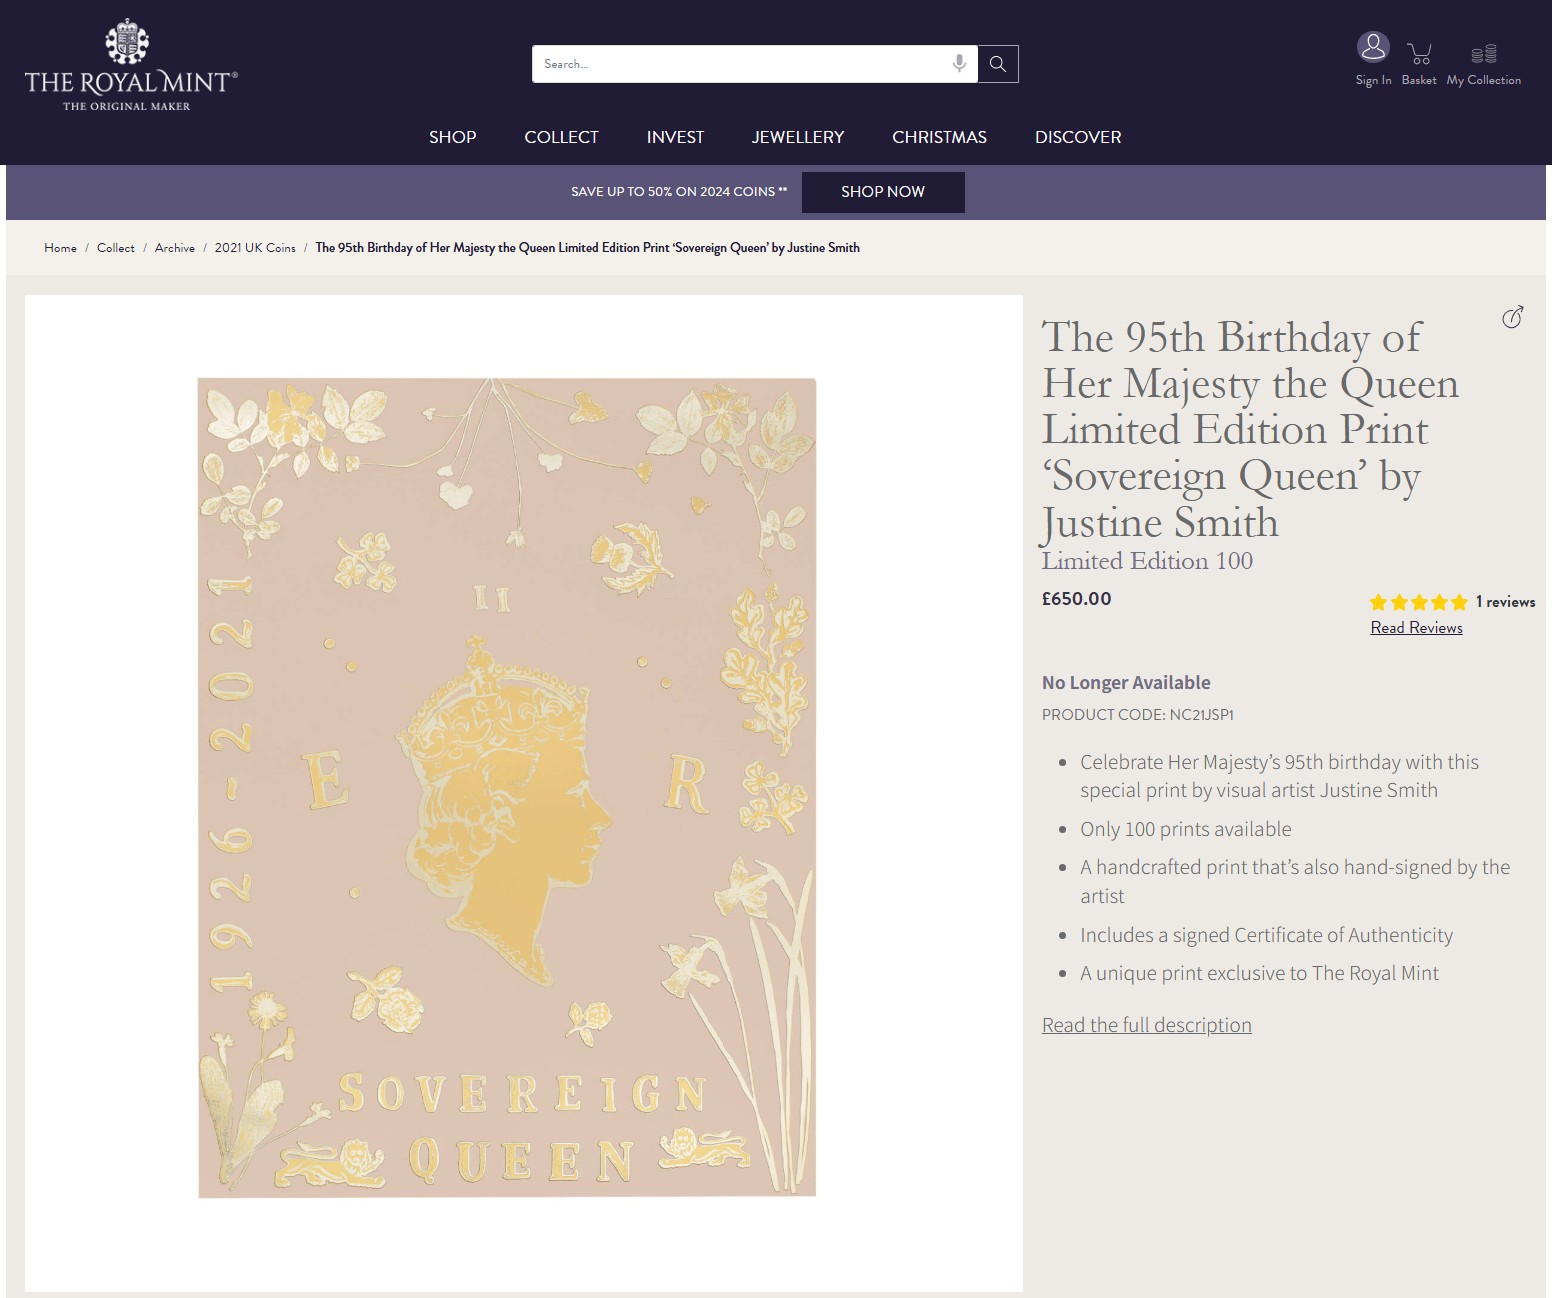Click the Shop Now button

tap(883, 192)
